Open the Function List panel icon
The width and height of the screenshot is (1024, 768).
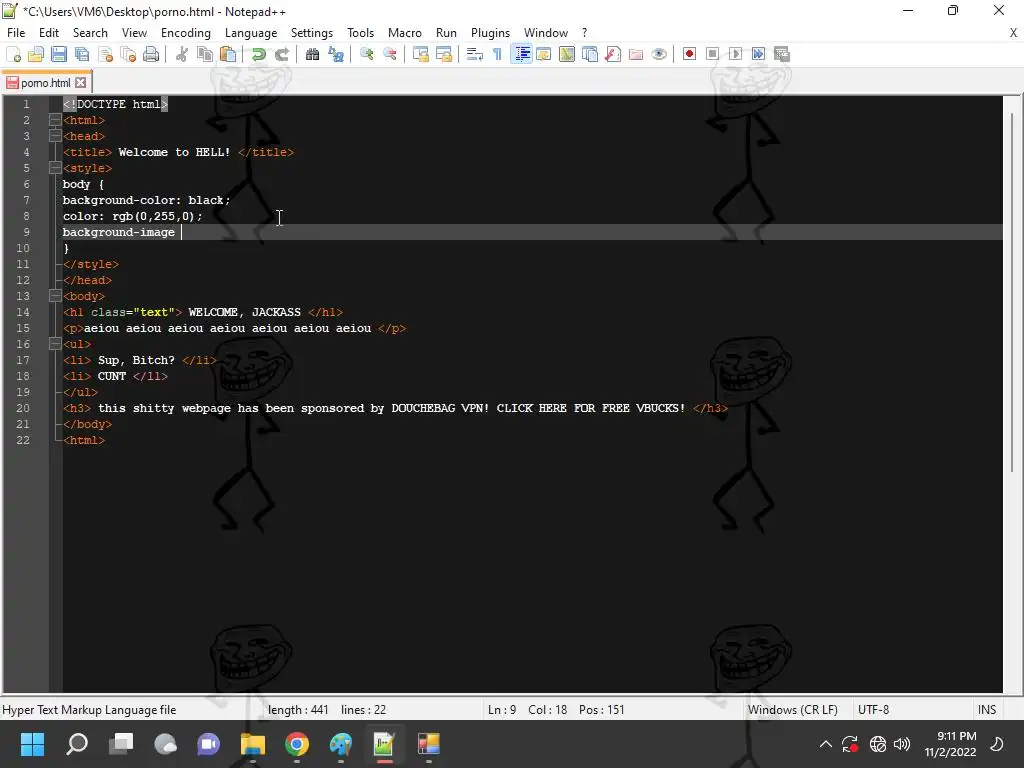[613, 54]
